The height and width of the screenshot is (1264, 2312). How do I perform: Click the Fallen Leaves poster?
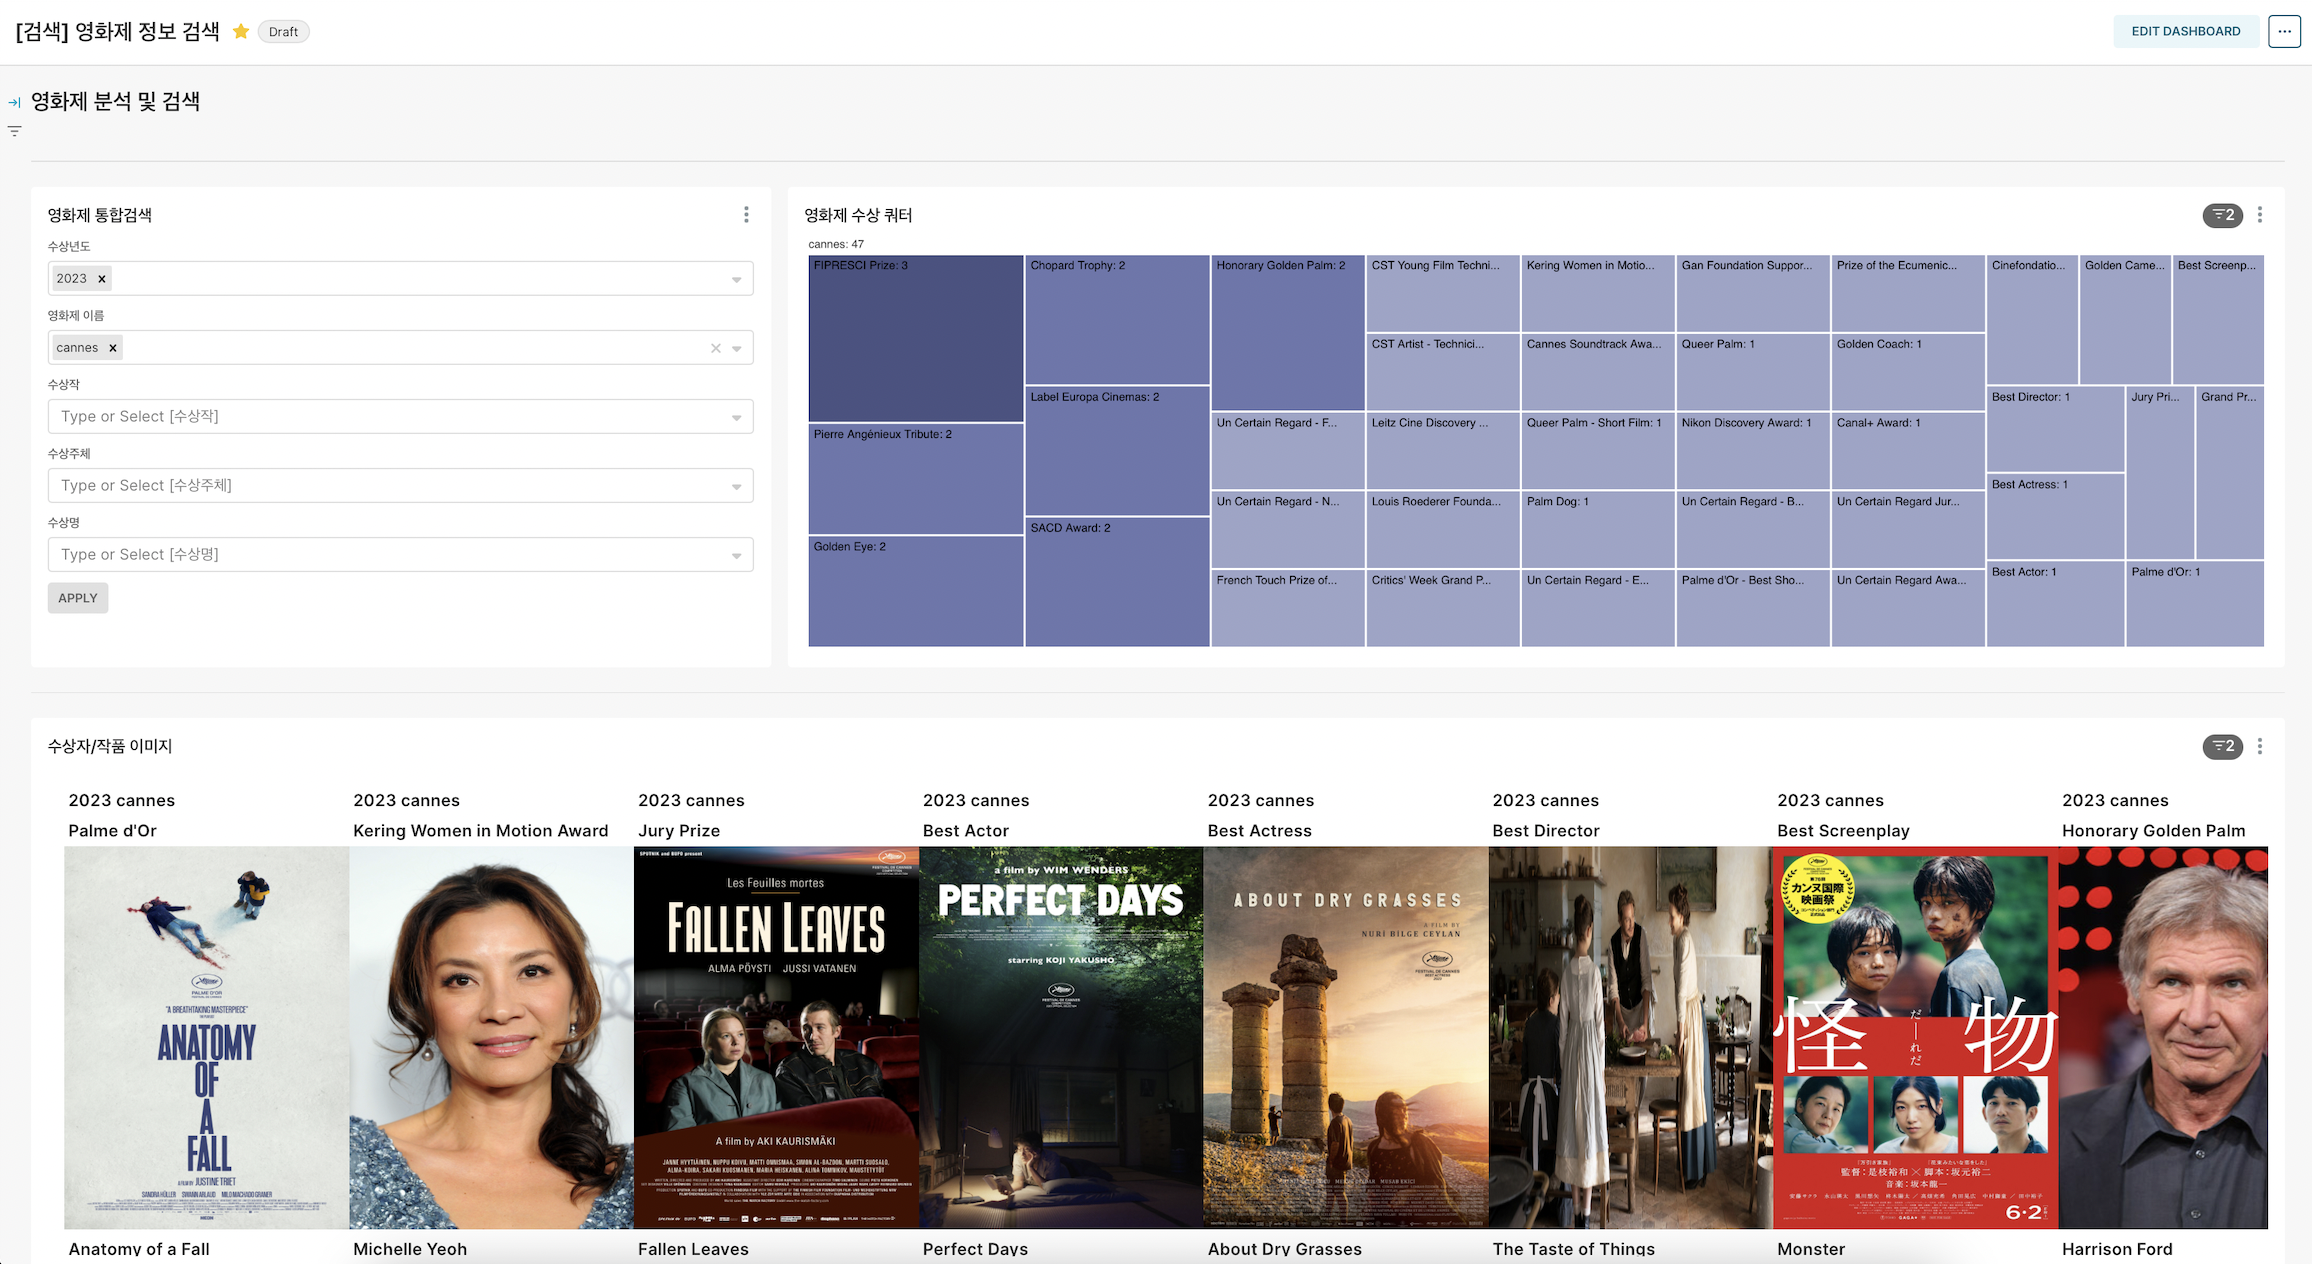[x=776, y=1038]
